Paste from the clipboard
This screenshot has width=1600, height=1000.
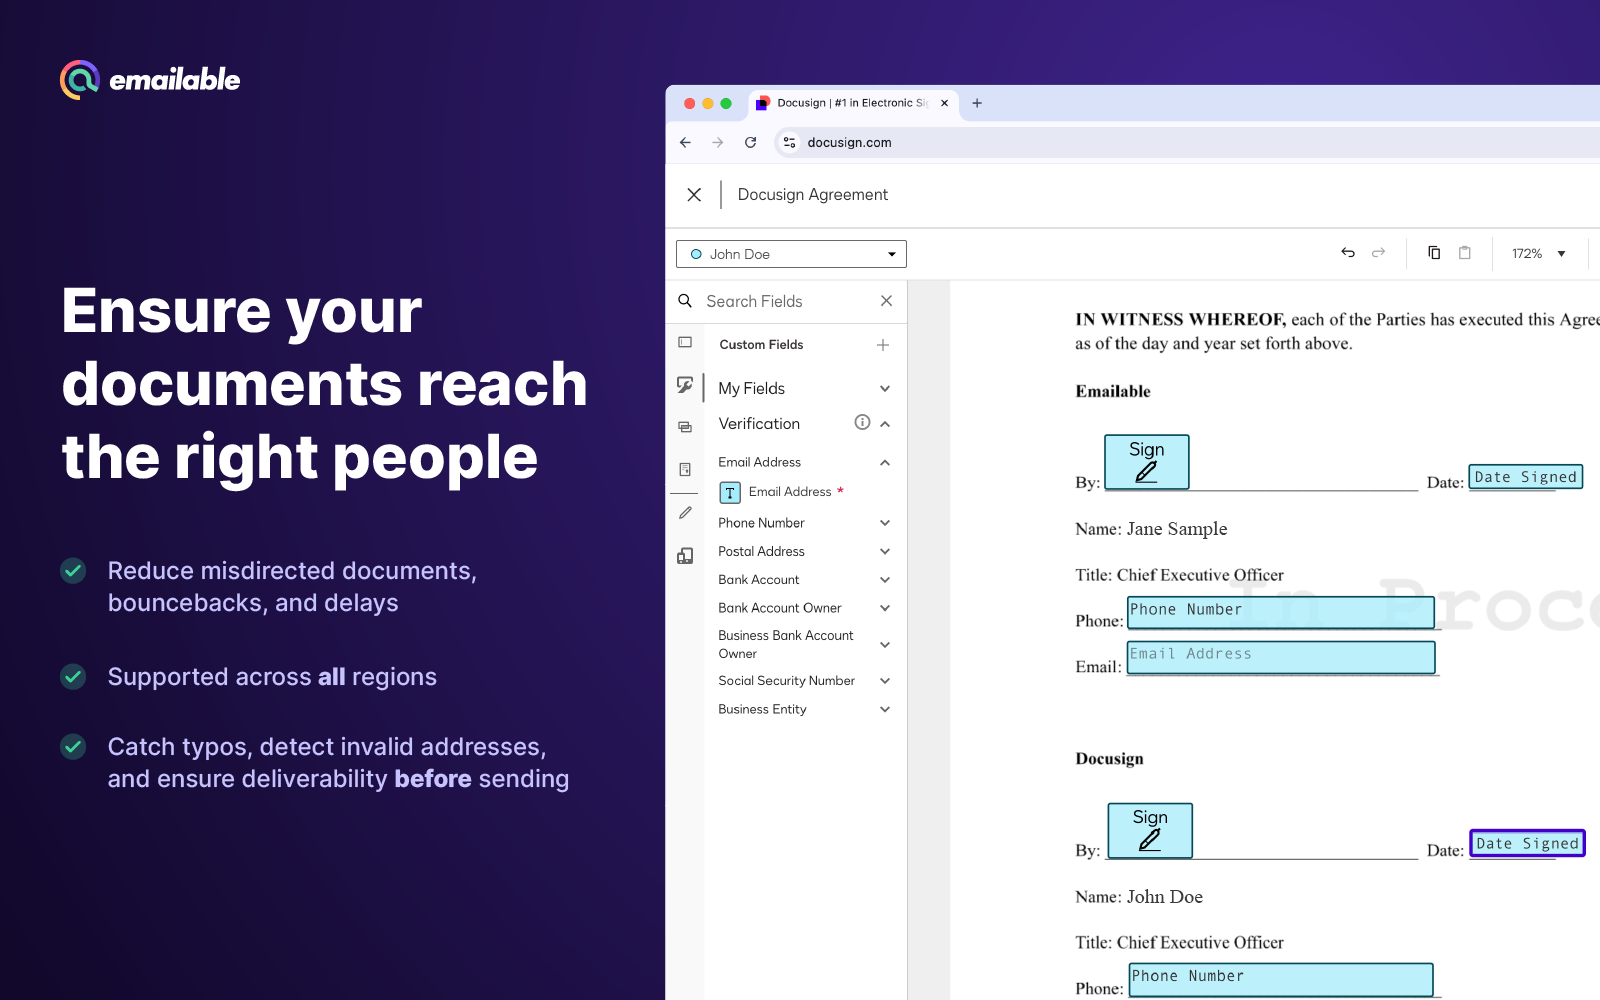[1465, 253]
